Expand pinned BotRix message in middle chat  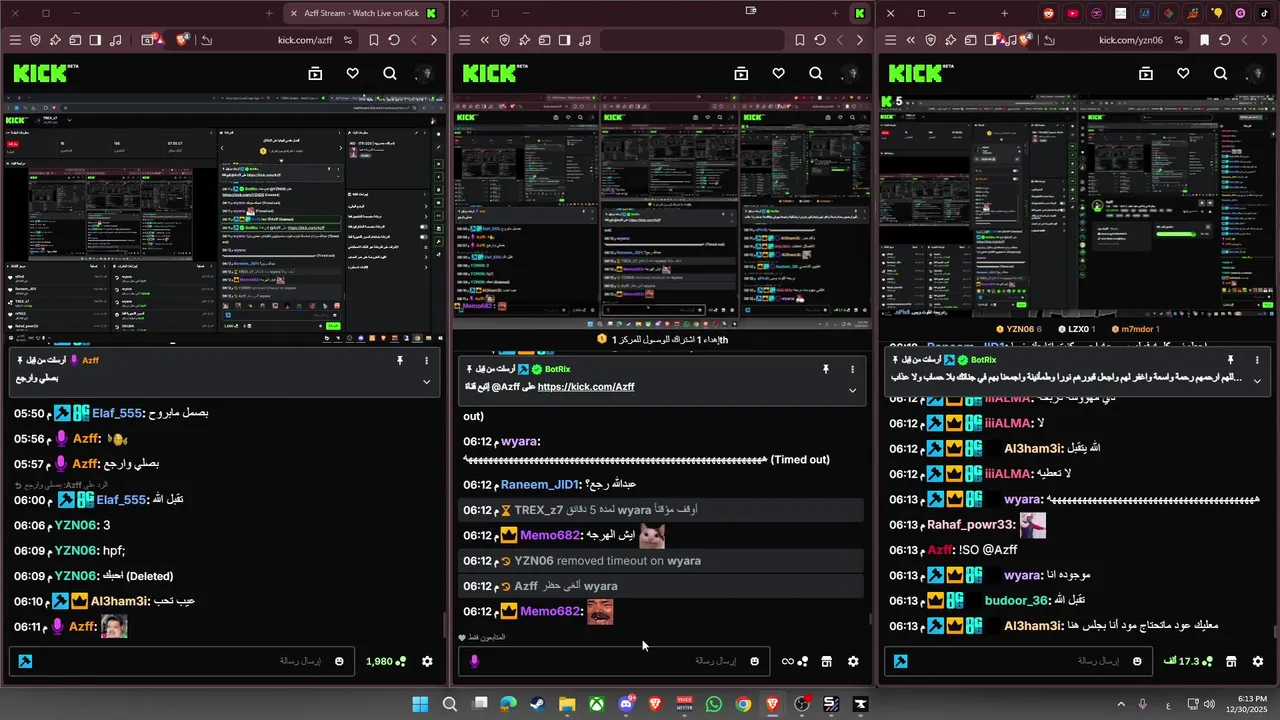click(852, 390)
